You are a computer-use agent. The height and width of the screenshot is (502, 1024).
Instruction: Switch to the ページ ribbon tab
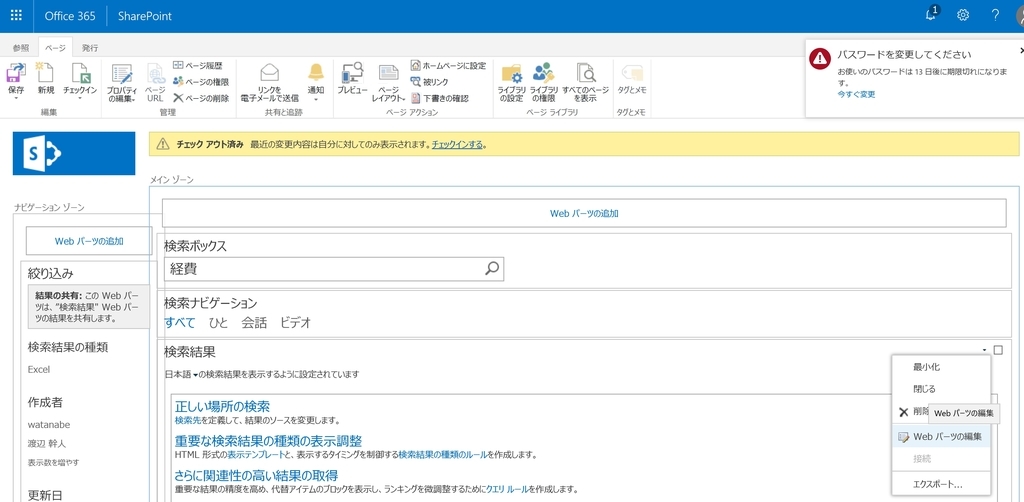click(x=55, y=48)
